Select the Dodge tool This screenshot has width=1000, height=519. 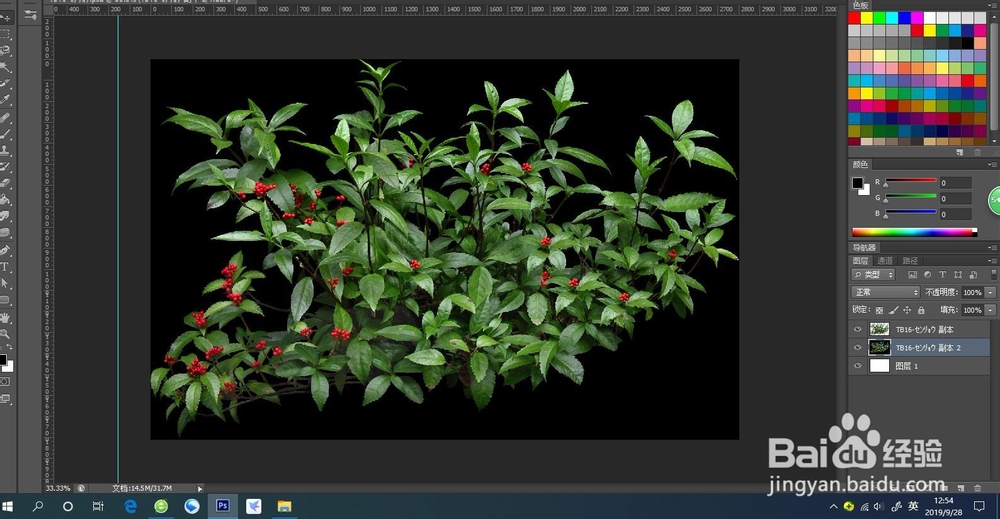pos(5,233)
